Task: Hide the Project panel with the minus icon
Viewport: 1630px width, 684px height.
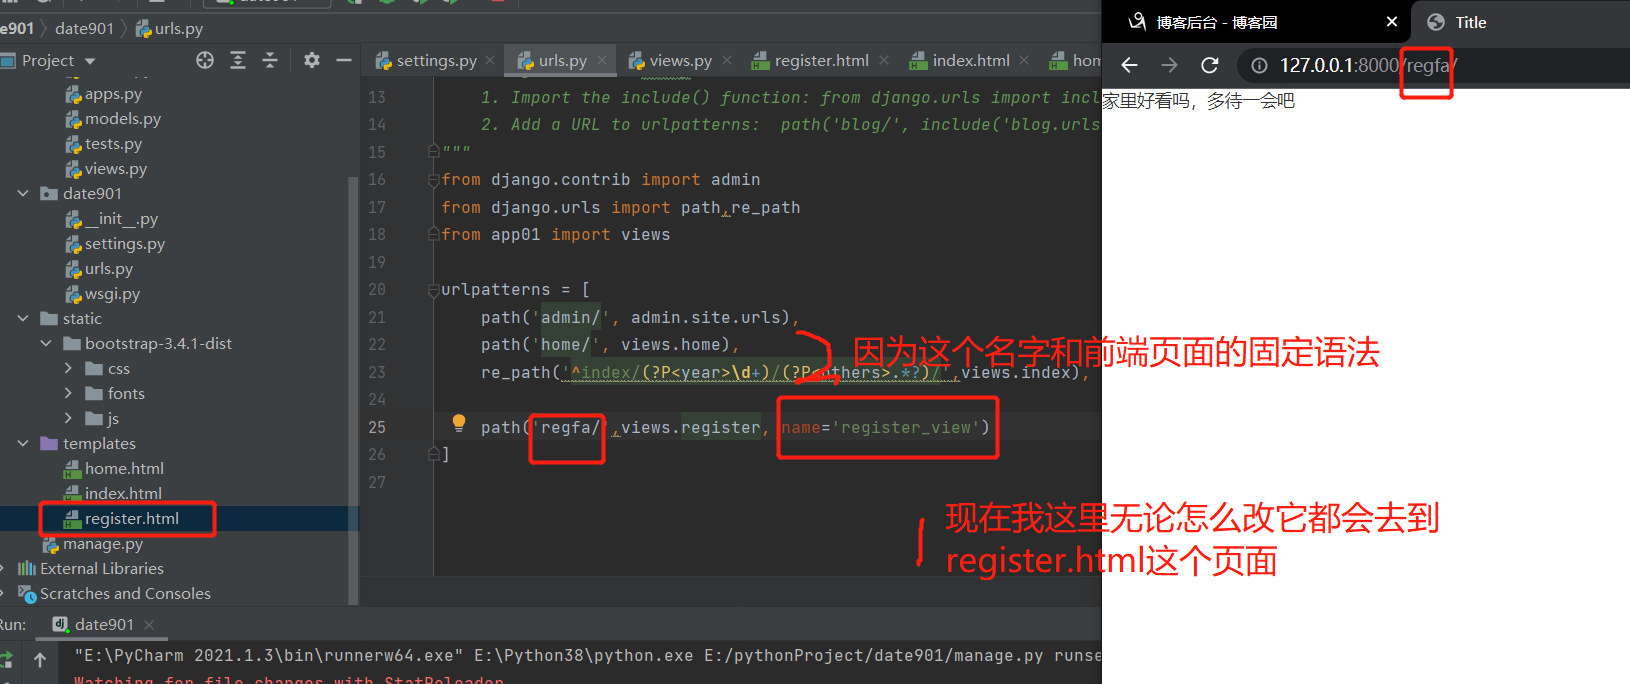Action: click(x=344, y=60)
